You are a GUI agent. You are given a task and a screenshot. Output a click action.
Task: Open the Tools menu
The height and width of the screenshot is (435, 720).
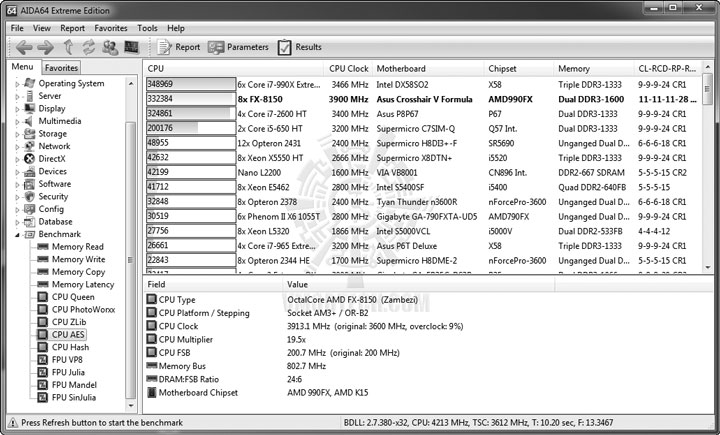(x=147, y=28)
